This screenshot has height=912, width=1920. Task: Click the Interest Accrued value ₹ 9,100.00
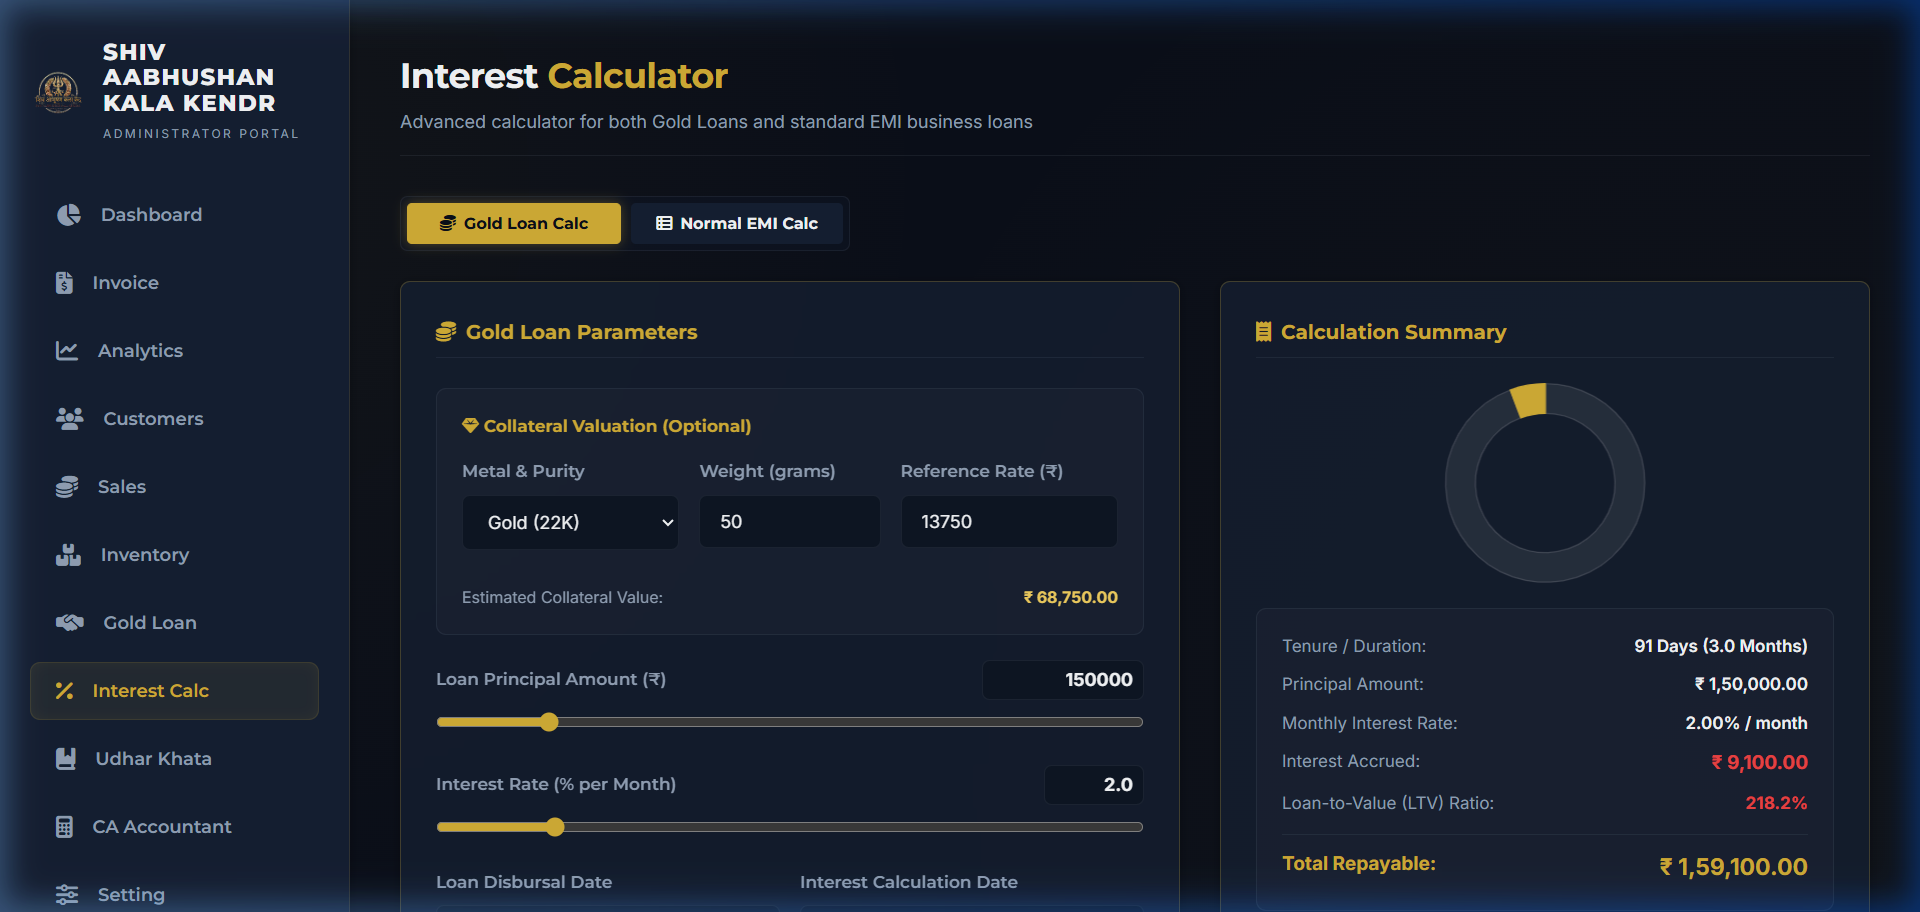pos(1759,762)
